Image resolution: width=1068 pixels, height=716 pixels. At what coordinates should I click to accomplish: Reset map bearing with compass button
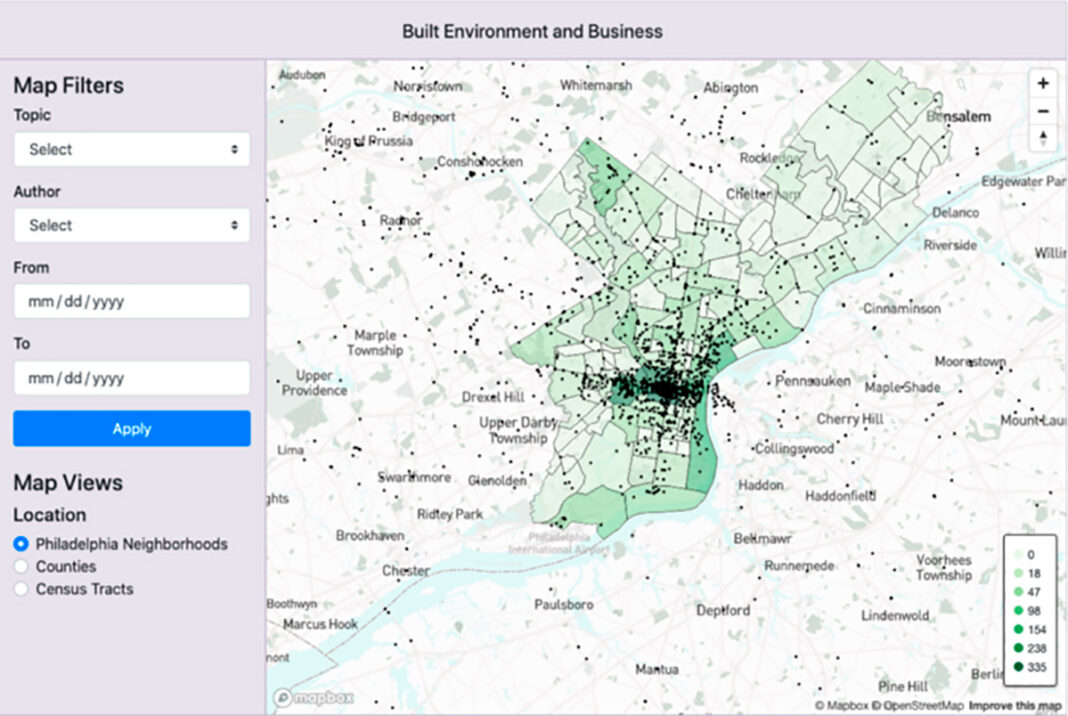(x=1043, y=137)
